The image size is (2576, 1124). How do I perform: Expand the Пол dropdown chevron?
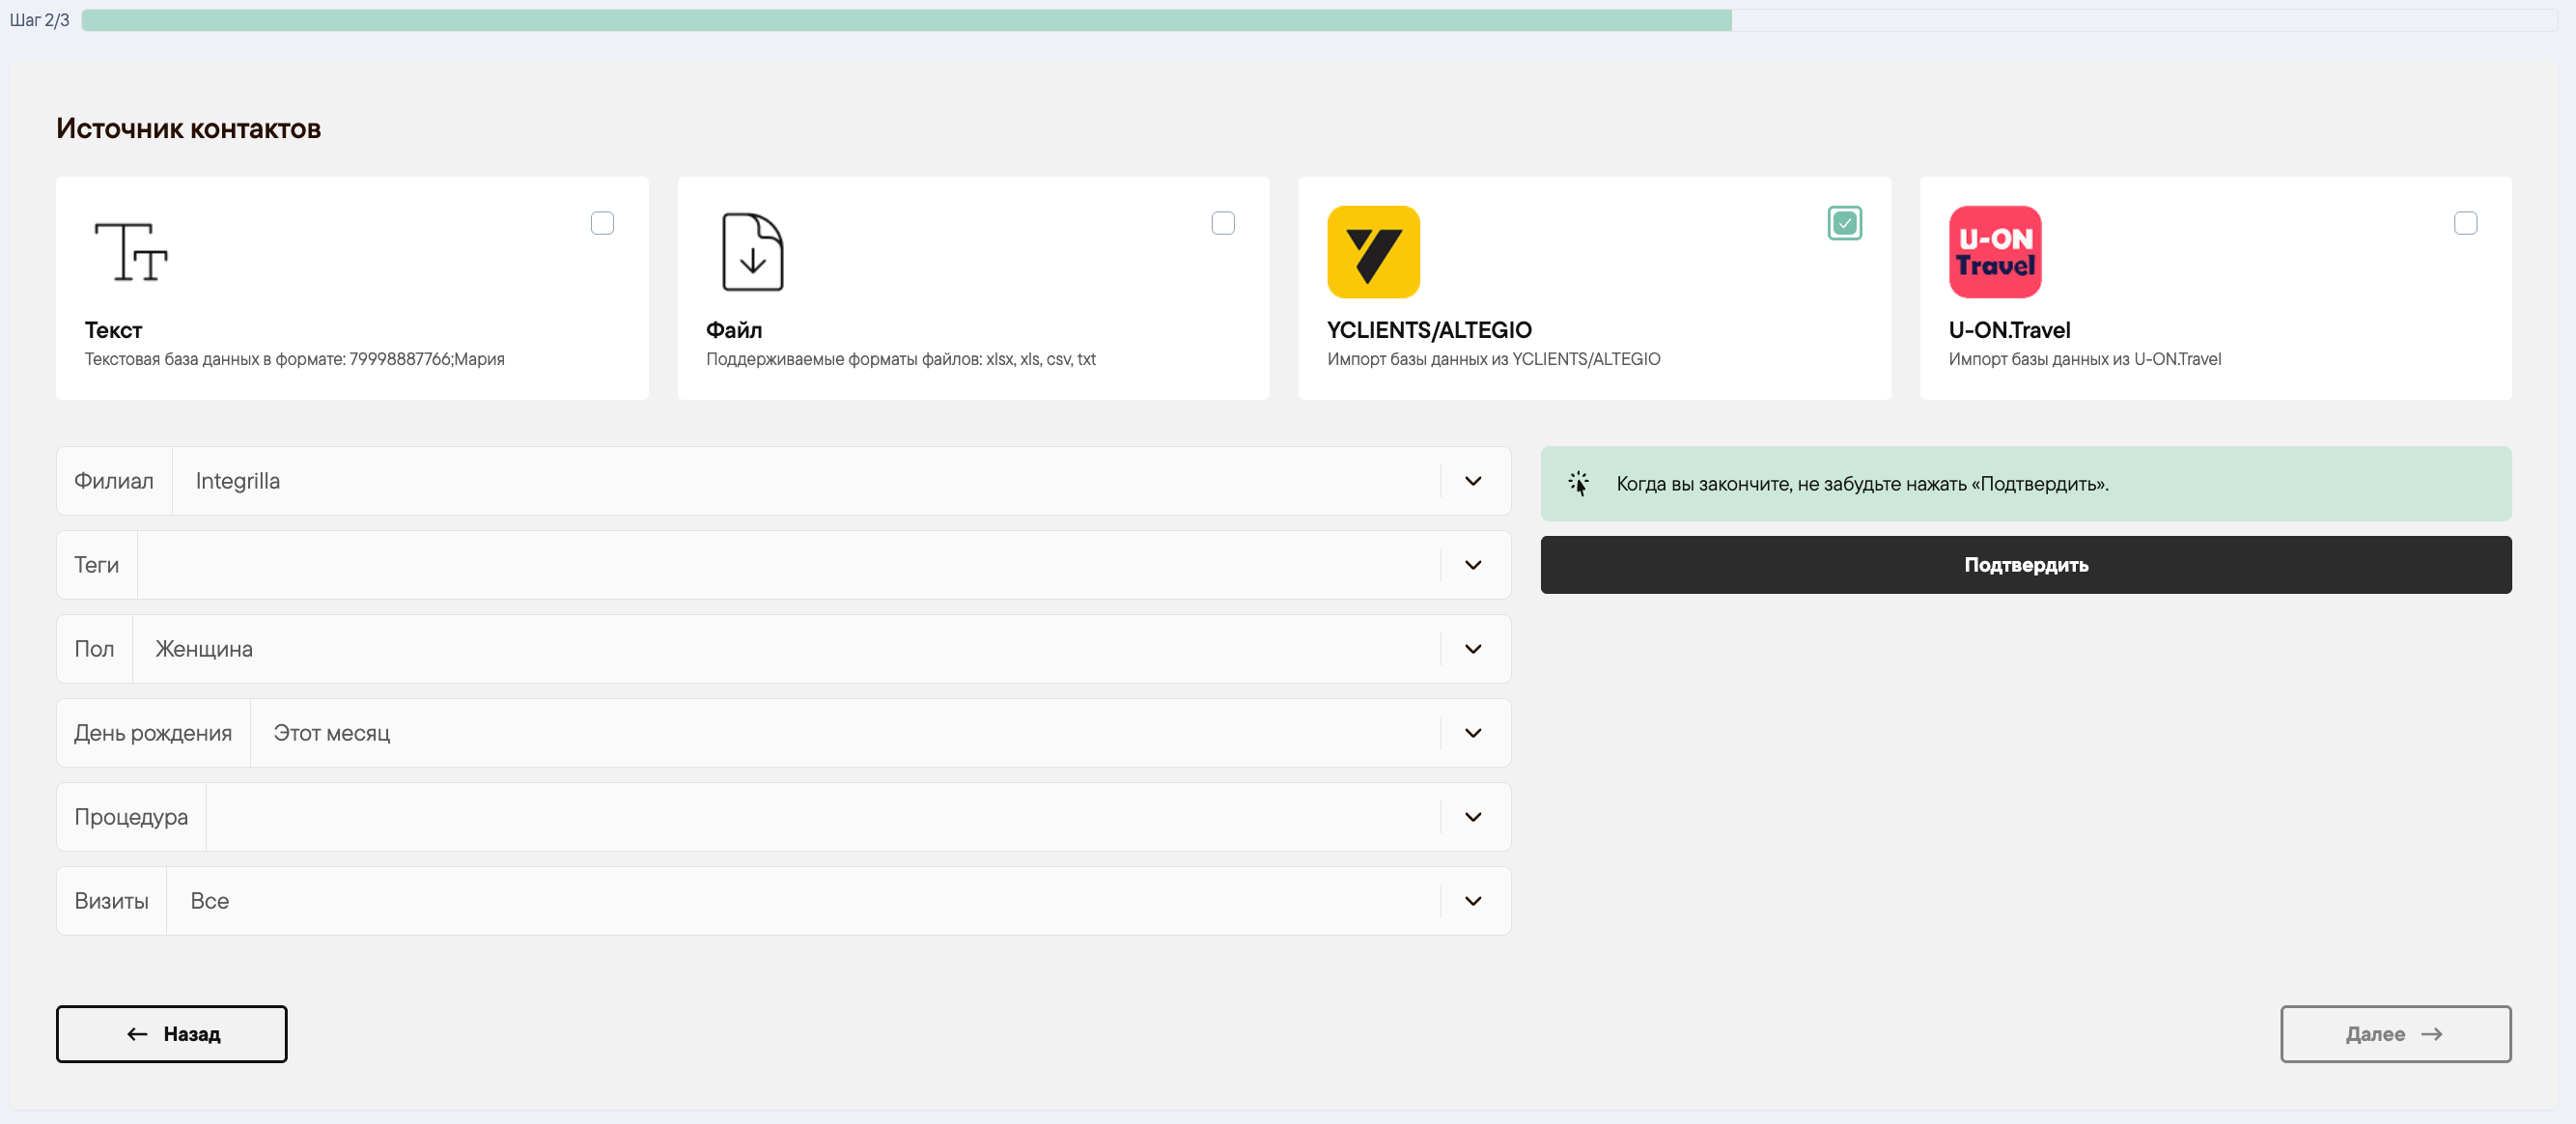(1473, 649)
